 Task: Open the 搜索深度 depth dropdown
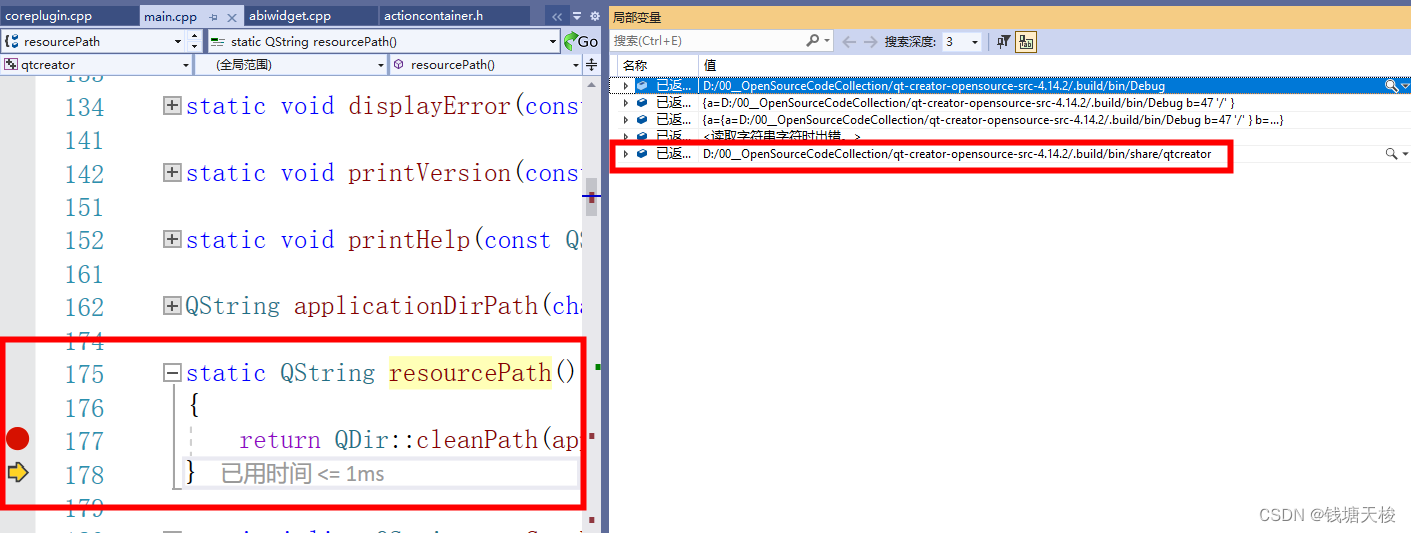[x=962, y=41]
